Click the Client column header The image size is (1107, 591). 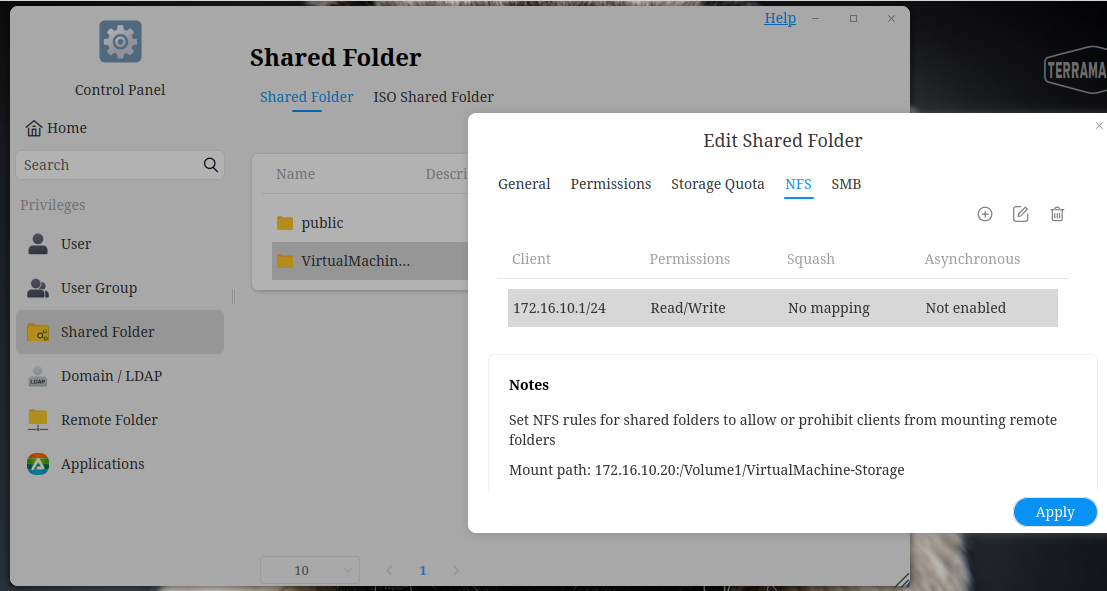coord(531,259)
